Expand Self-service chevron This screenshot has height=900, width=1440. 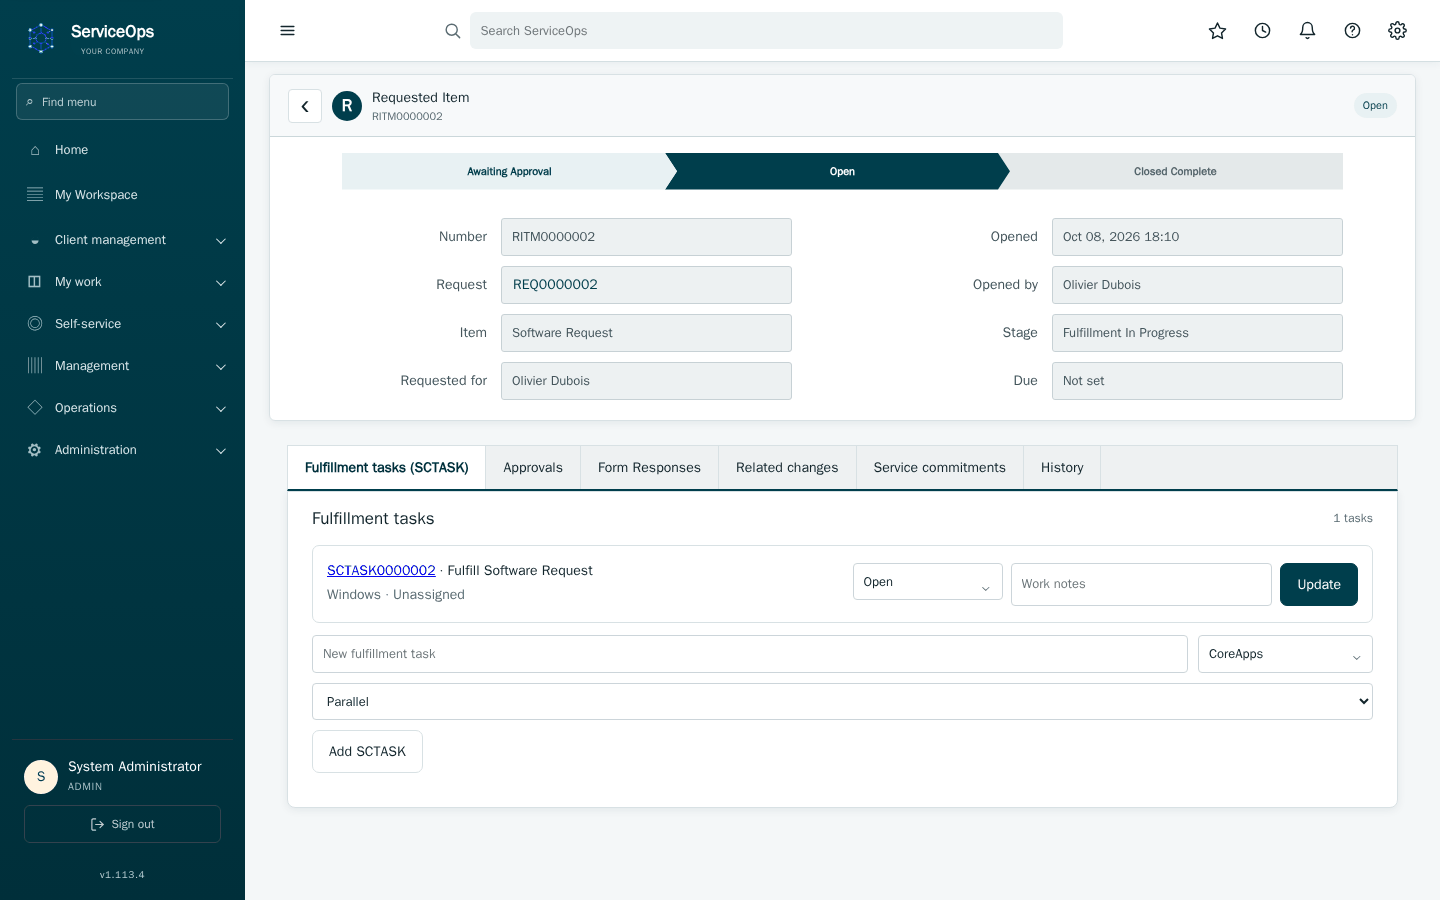click(x=221, y=325)
